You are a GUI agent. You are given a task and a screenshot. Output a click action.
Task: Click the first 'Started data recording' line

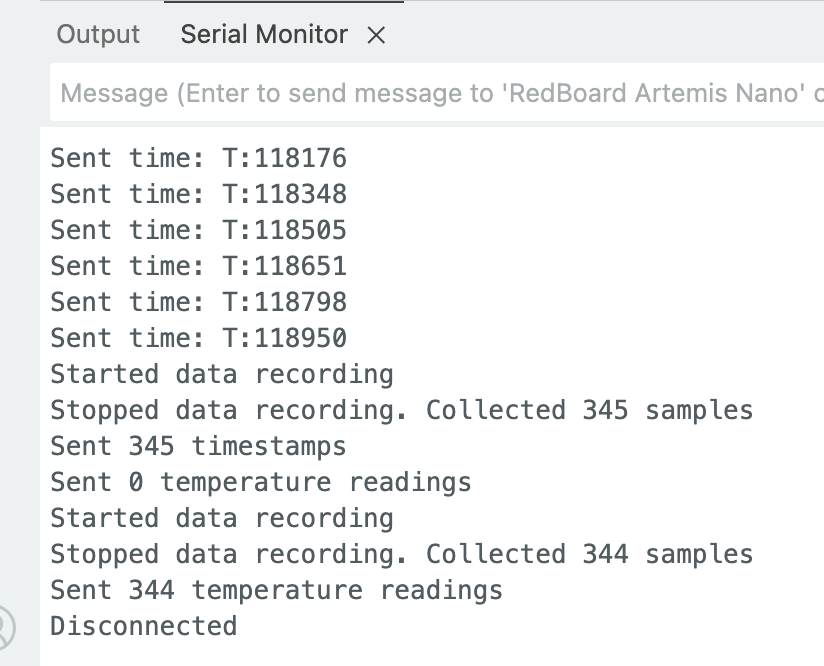[x=221, y=374]
